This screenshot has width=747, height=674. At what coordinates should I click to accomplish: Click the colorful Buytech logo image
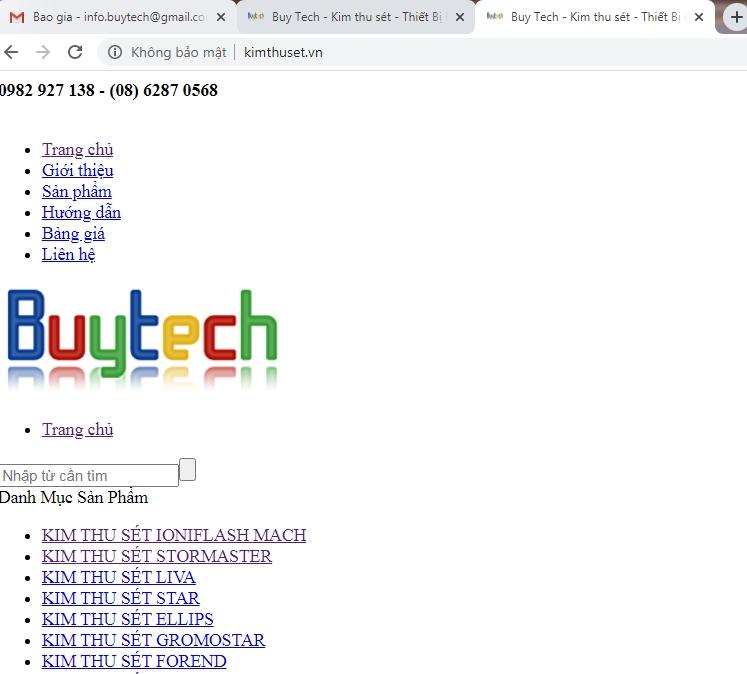coord(141,338)
